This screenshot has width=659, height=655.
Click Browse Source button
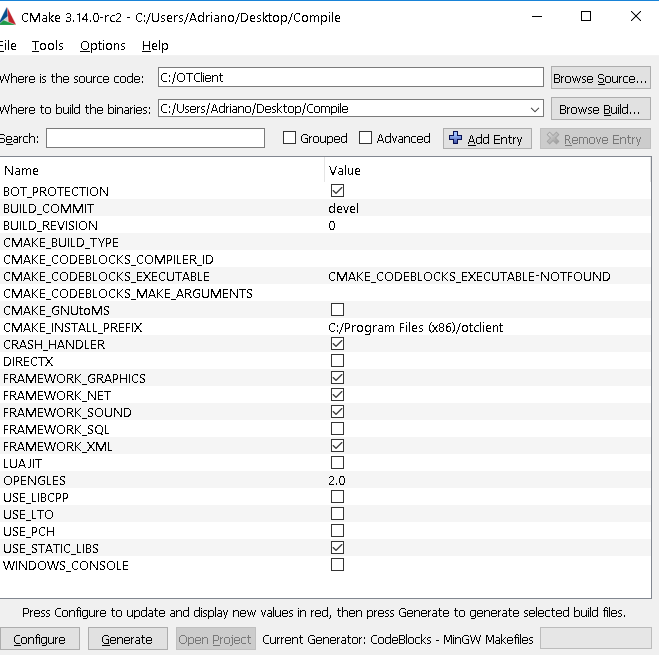[x=600, y=78]
